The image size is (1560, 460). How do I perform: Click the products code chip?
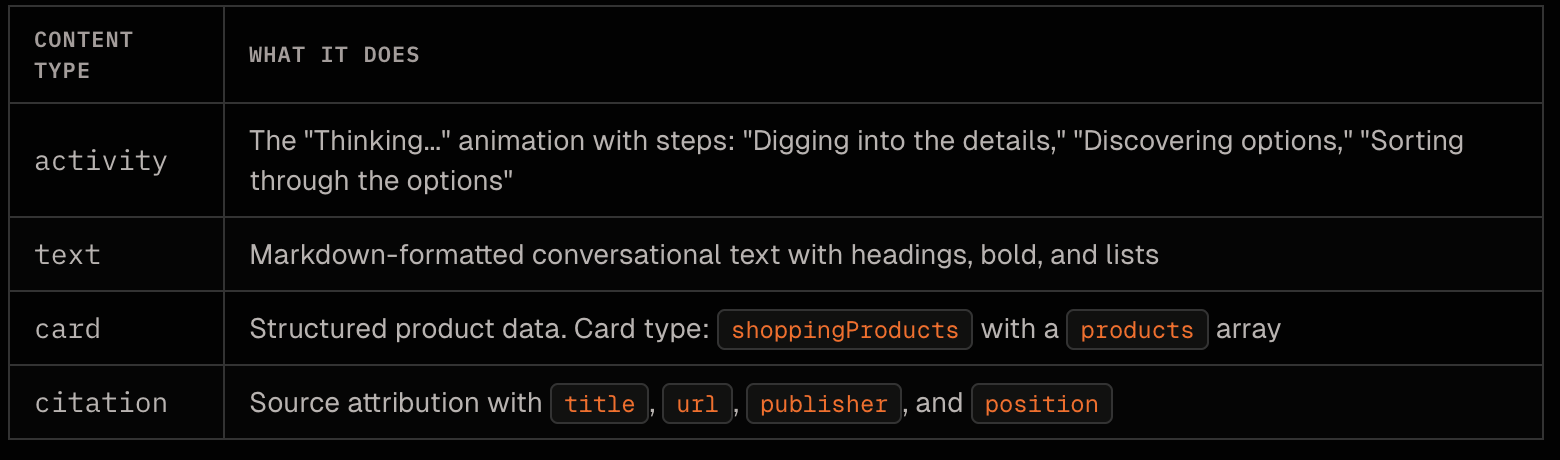click(1137, 329)
